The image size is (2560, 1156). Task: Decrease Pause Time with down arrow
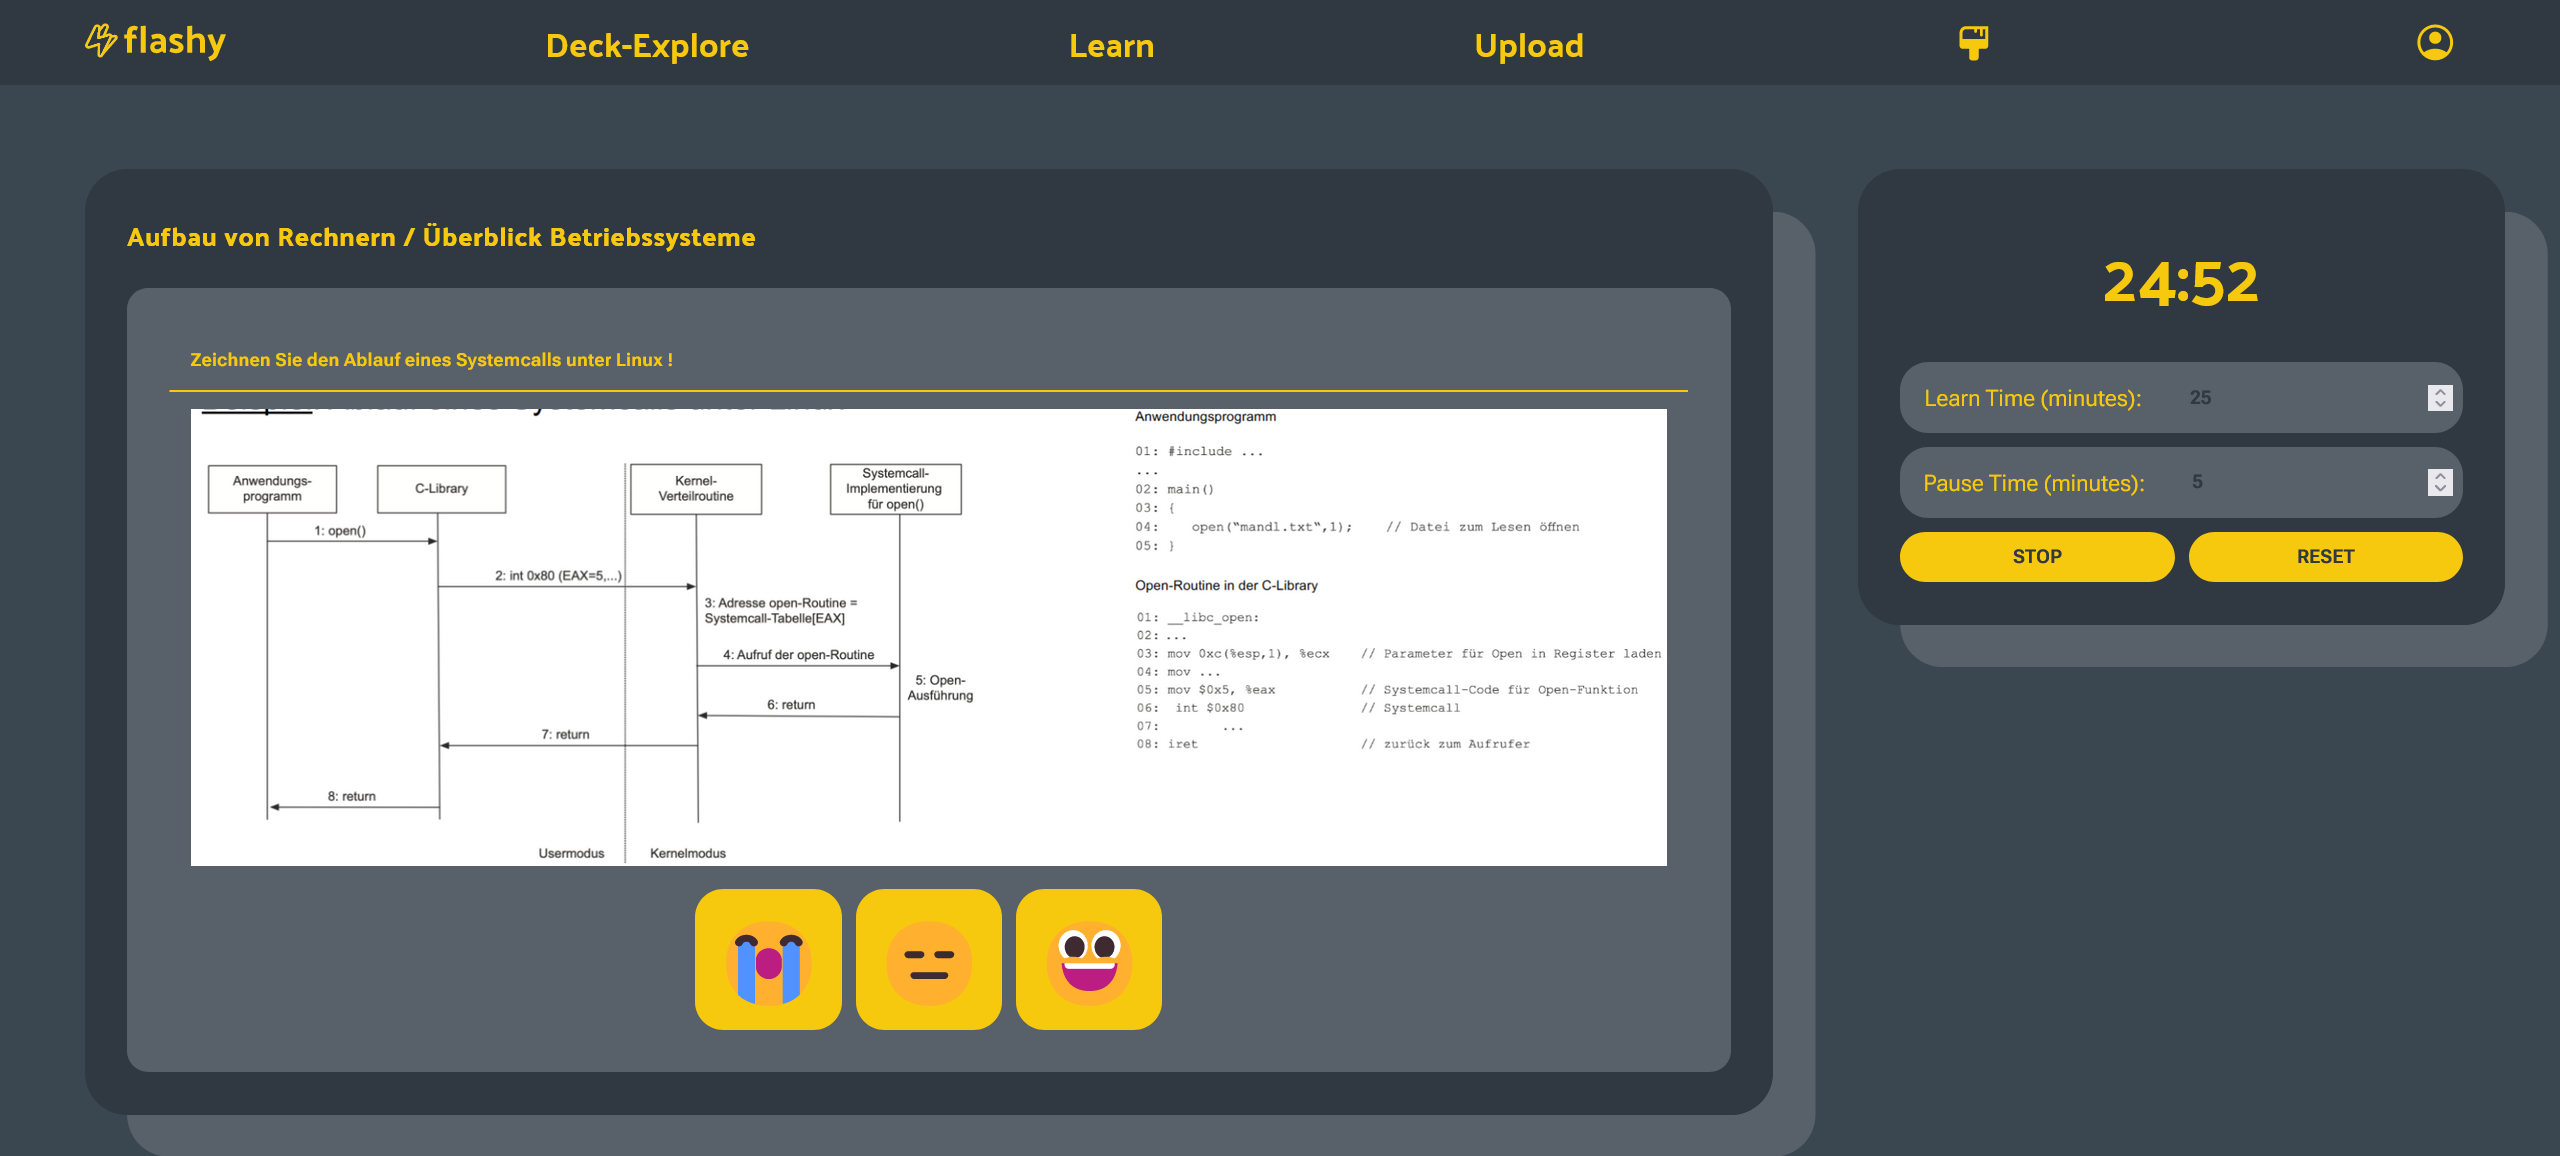click(x=2440, y=489)
